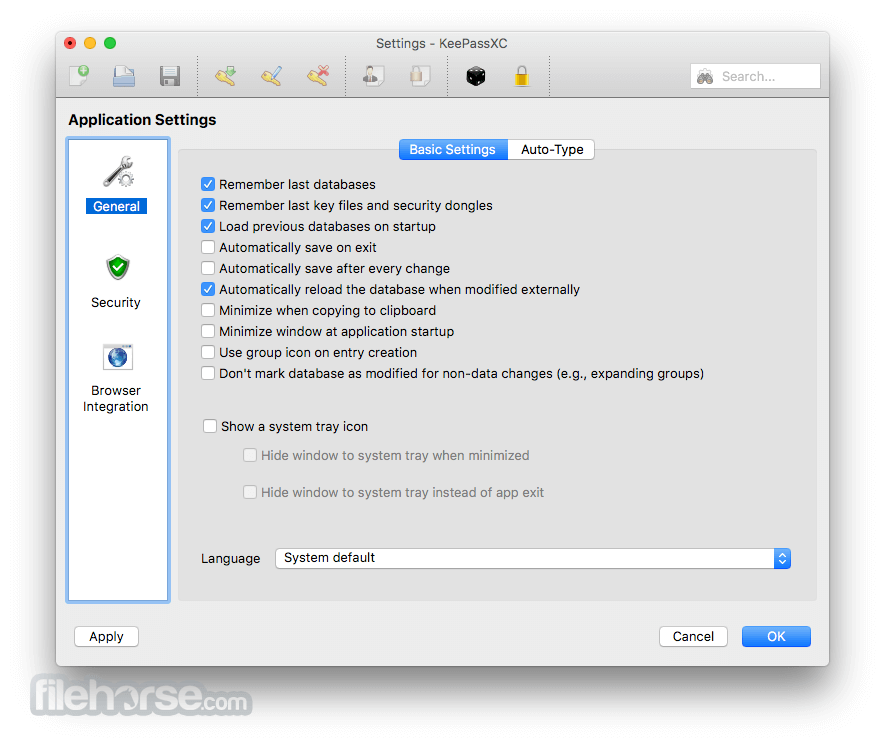Minimize the window with the yellow button

click(90, 43)
